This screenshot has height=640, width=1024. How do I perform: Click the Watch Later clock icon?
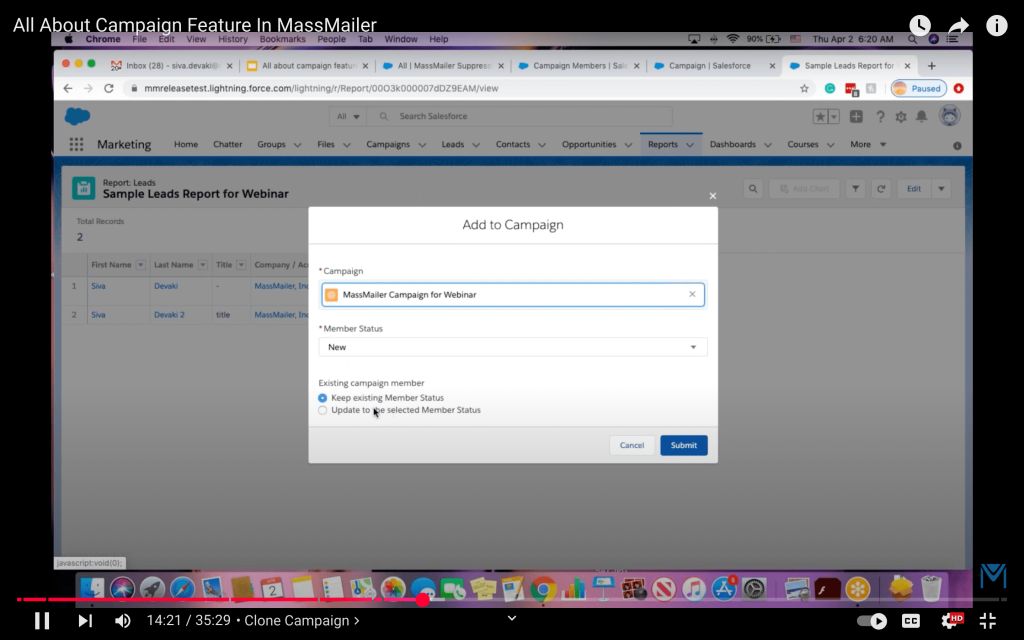pyautogui.click(x=920, y=26)
